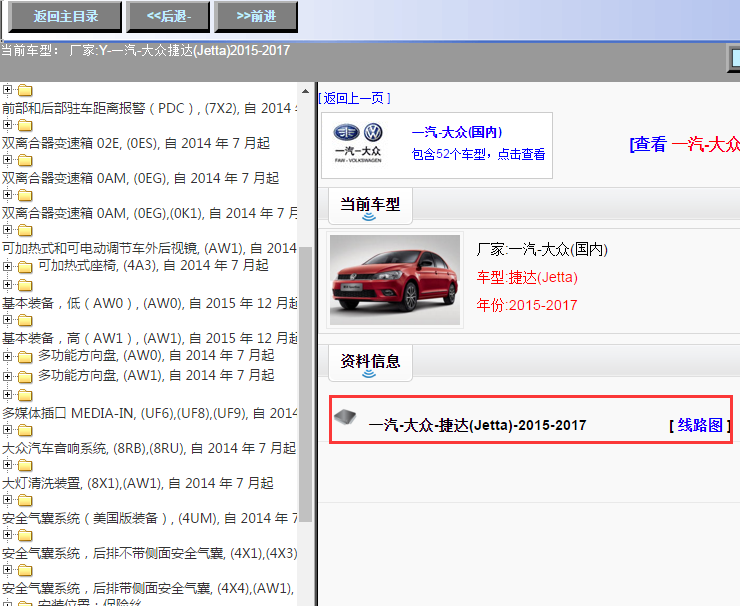The width and height of the screenshot is (740, 606).
Task: Click folder icon of 多媒体插口 MEDIA-IN
Action: (x=25, y=395)
